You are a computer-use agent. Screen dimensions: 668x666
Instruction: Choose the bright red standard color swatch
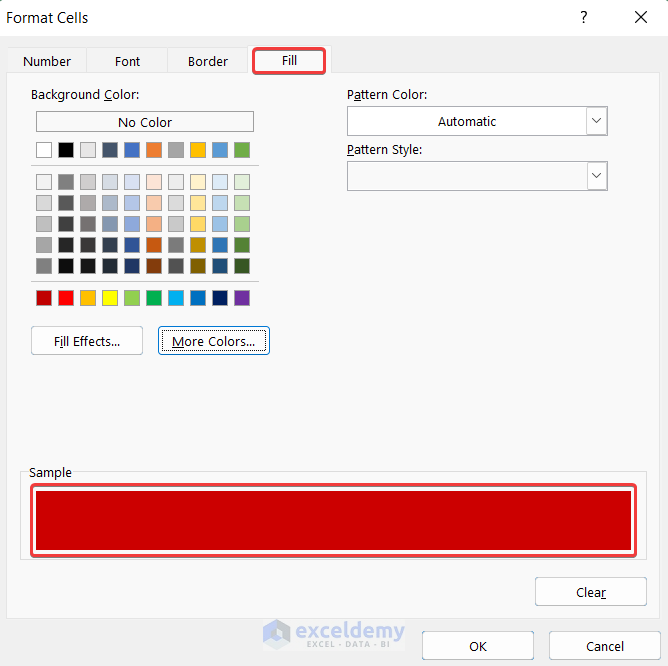coord(66,298)
